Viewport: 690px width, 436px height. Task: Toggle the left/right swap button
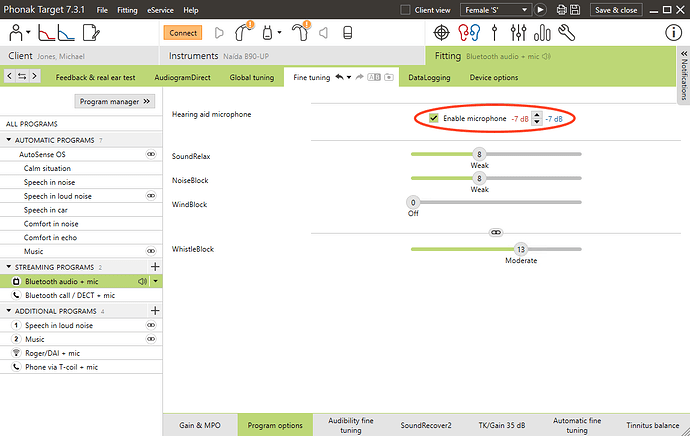click(x=22, y=77)
